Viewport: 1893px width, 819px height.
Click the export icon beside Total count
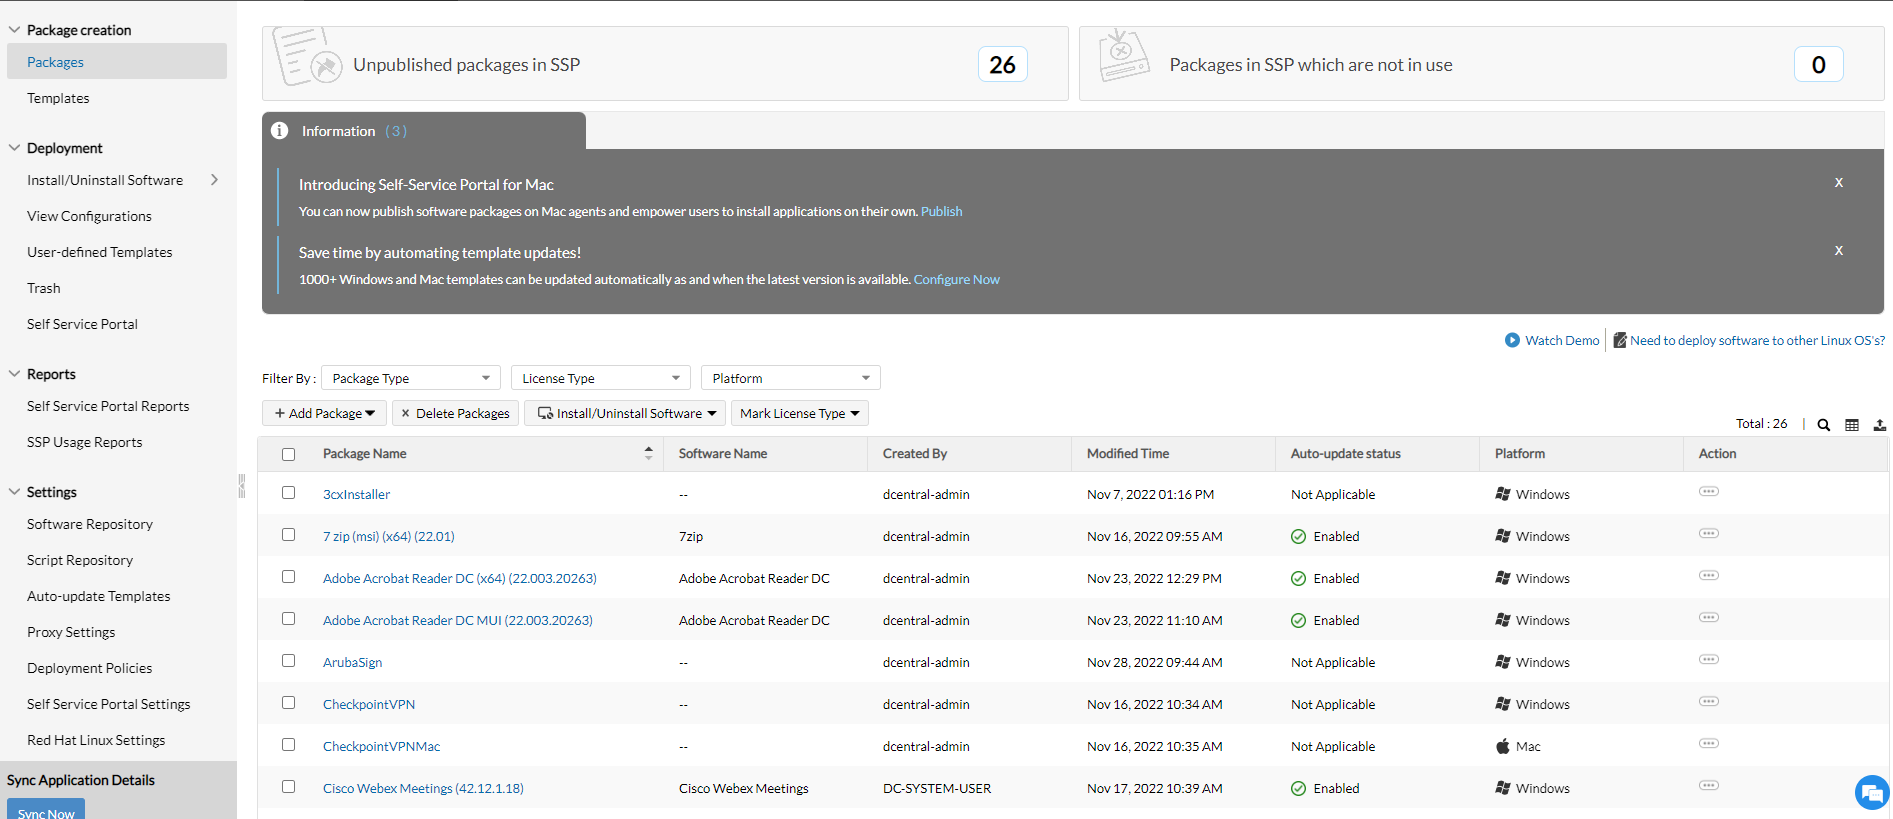point(1879,425)
